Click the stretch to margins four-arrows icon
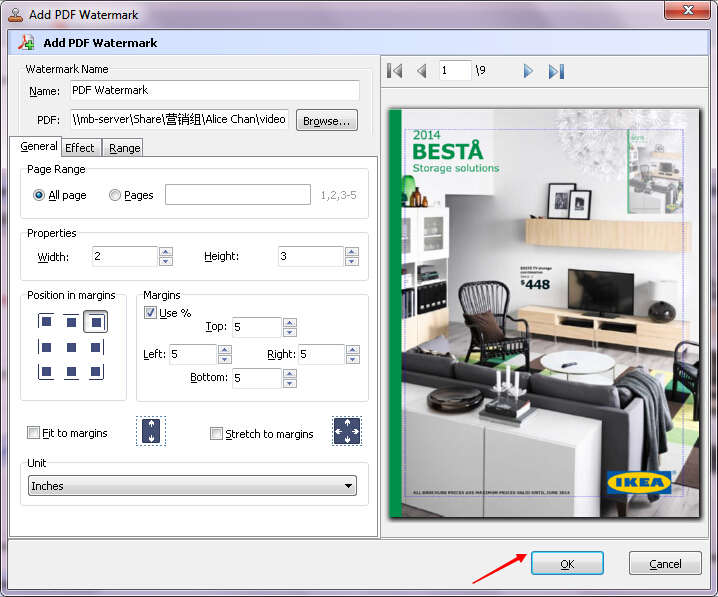This screenshot has width=718, height=597. [x=347, y=431]
